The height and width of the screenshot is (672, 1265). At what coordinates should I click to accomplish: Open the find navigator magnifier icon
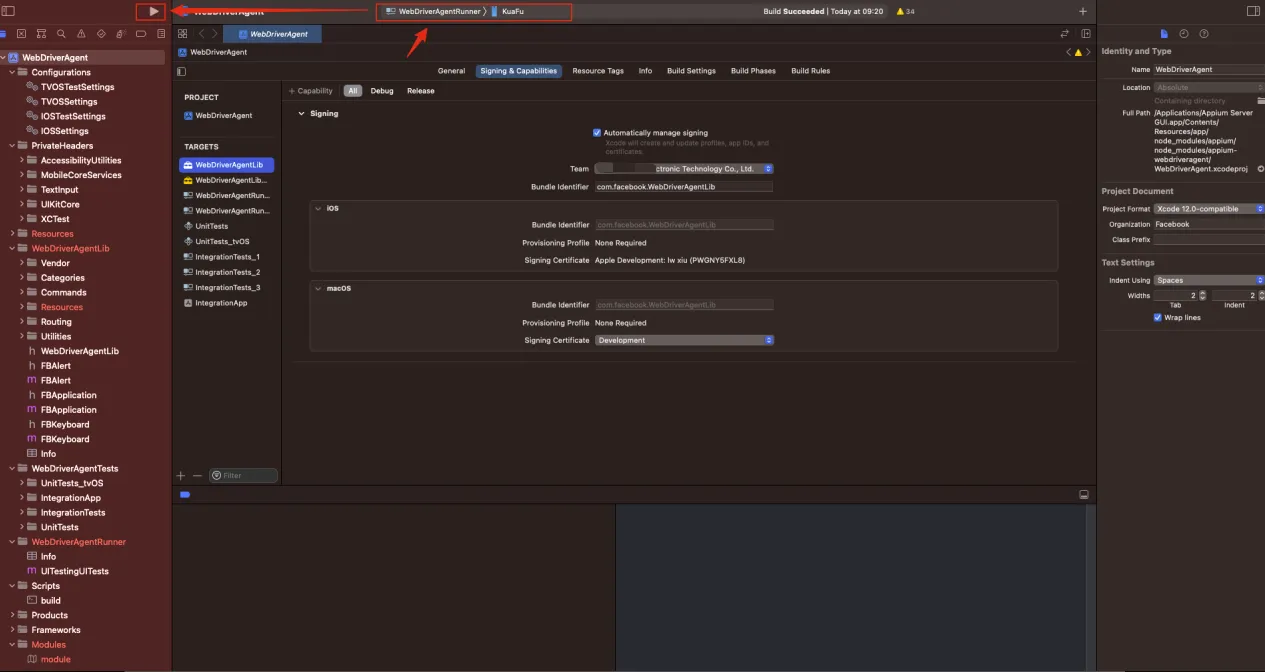(x=62, y=34)
